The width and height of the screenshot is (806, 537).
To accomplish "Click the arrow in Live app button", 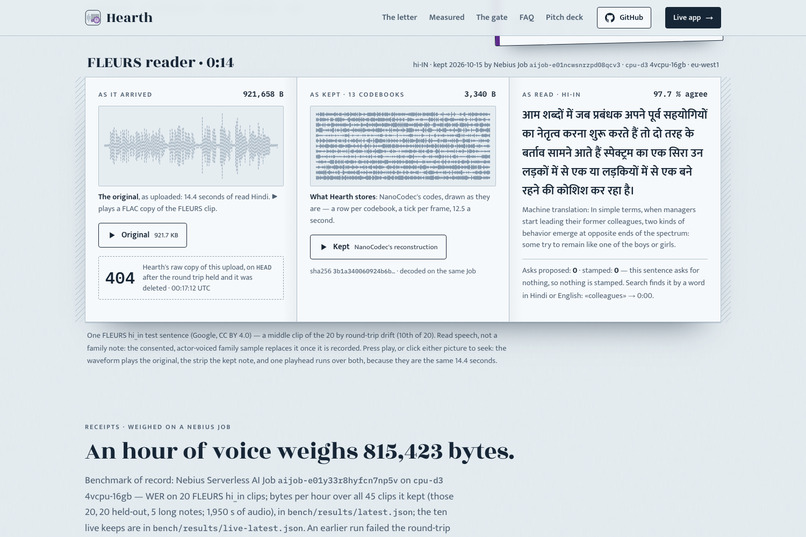I will pos(709,18).
